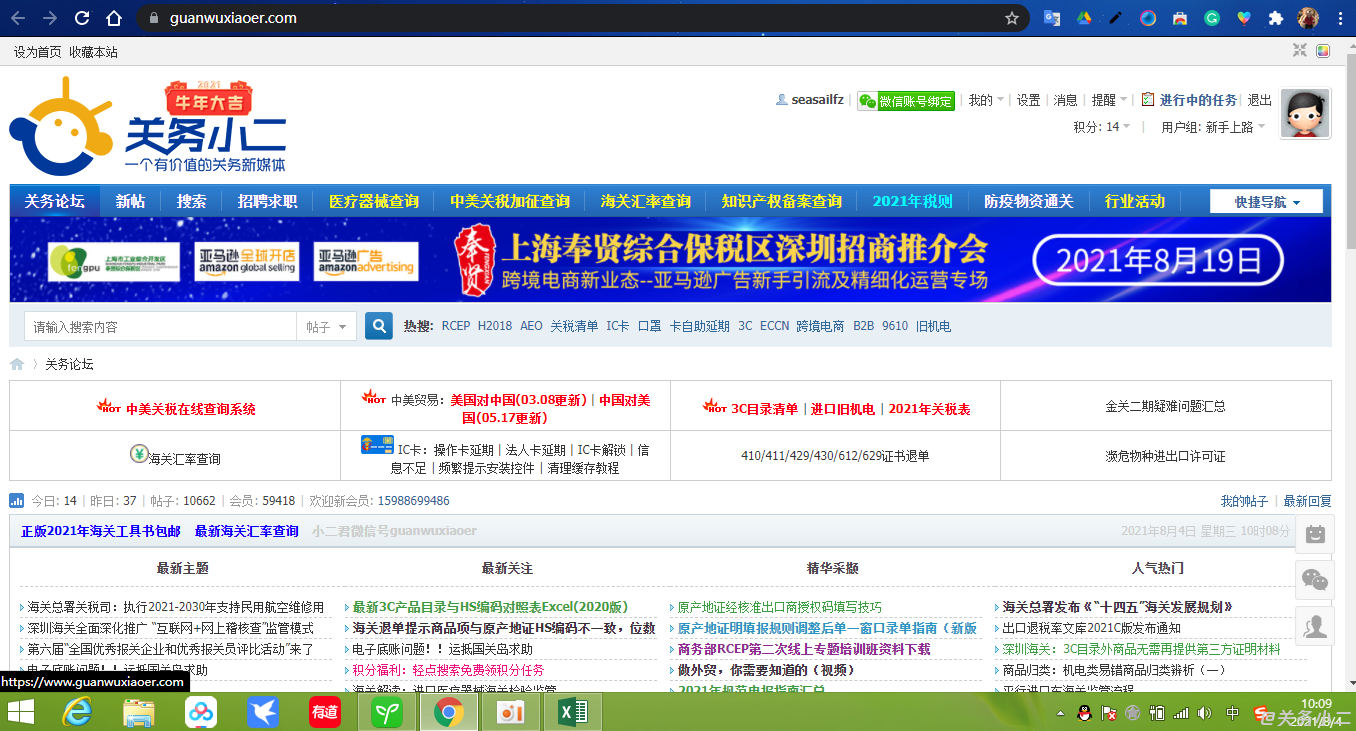Image resolution: width=1356 pixels, height=731 pixels.
Task: Switch to Excel on the taskbar
Action: [572, 713]
